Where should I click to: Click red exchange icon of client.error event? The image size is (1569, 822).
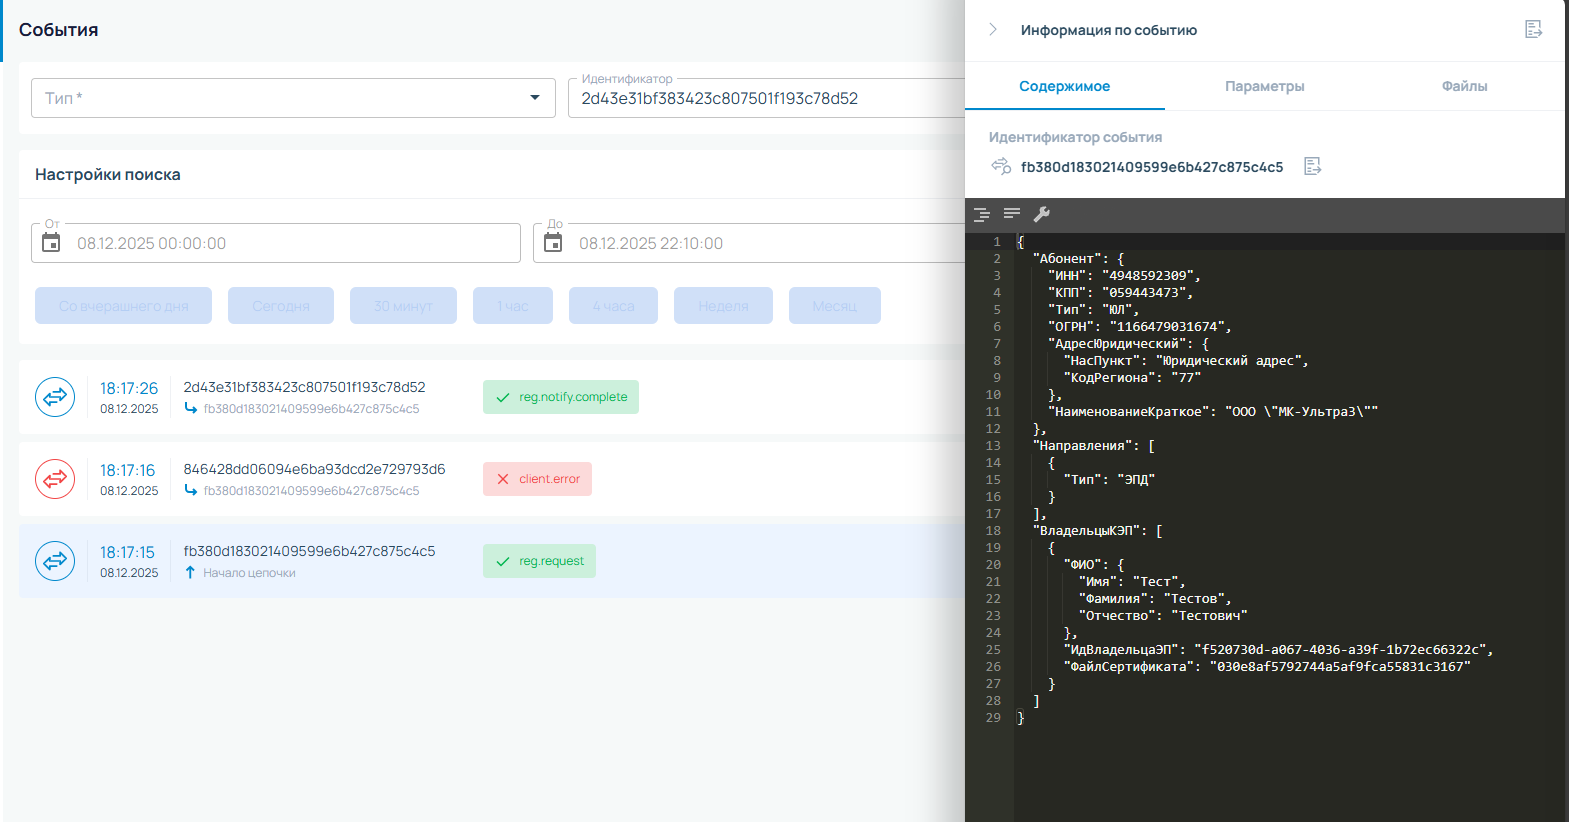pos(55,479)
